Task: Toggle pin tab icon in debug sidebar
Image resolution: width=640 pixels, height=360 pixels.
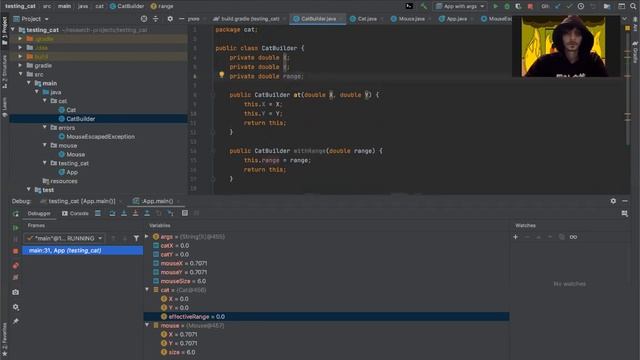Action: (16, 322)
